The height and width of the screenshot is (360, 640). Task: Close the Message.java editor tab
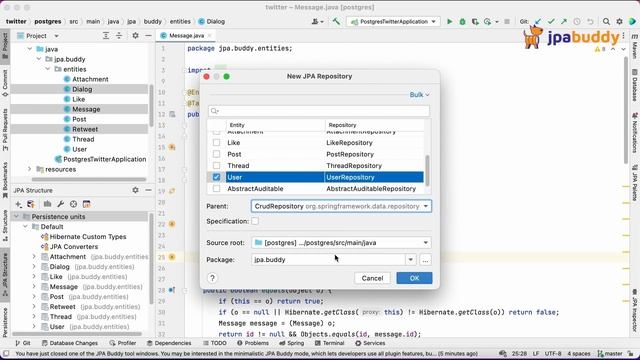(x=210, y=36)
